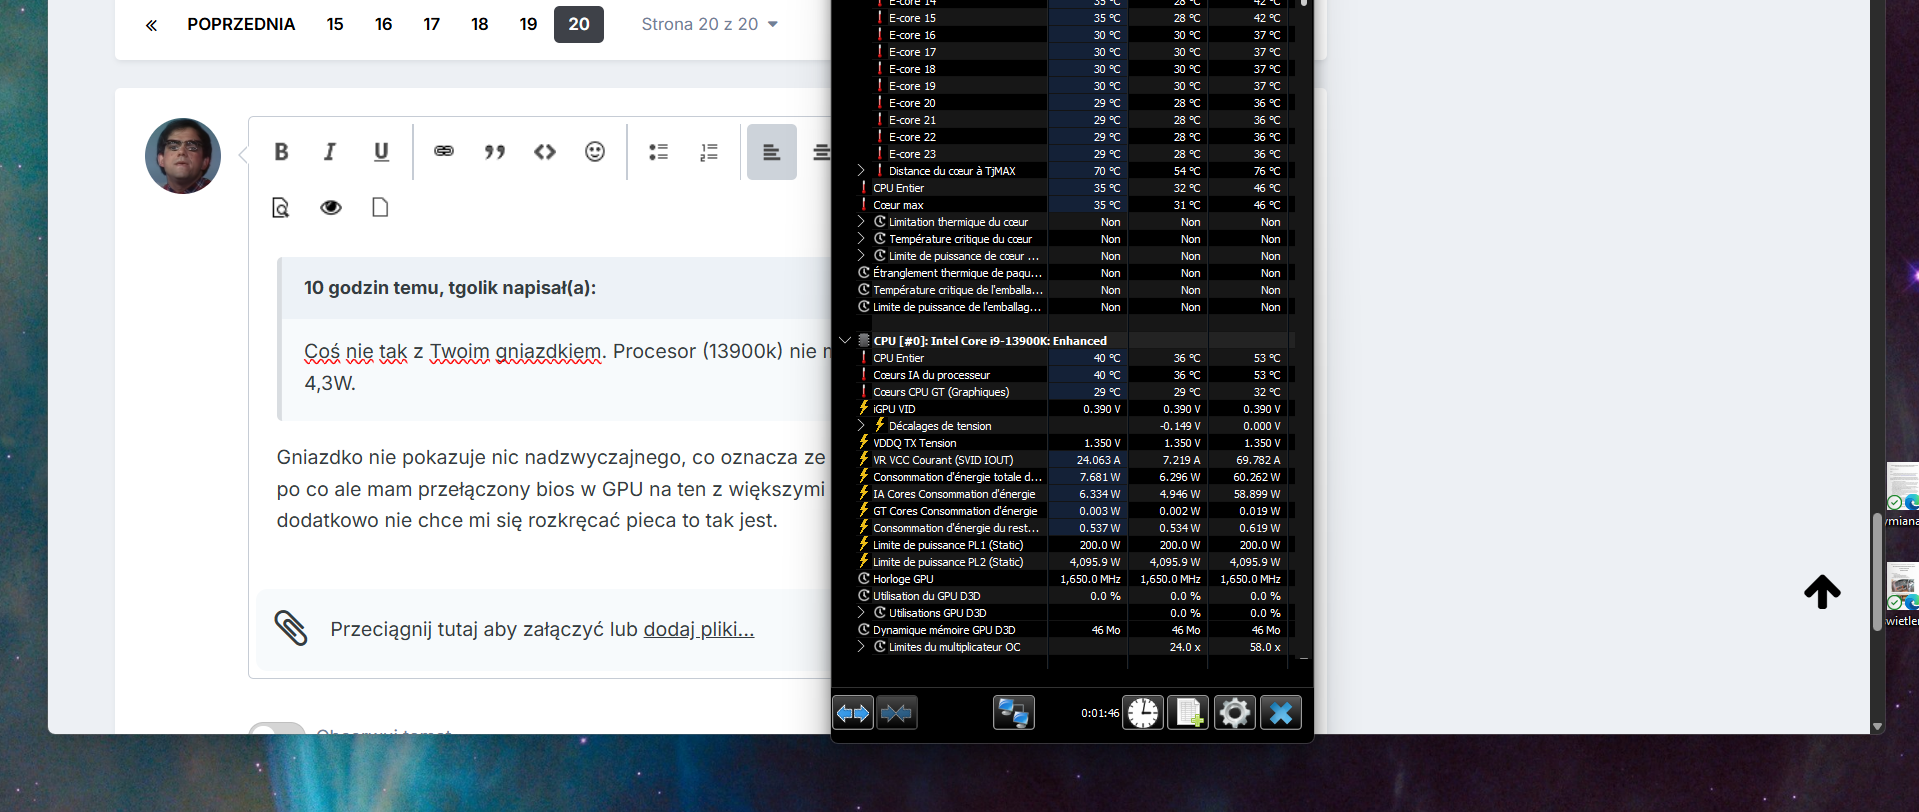Viewport: 1919px width, 812px height.
Task: Select the align-left button in the editor
Action: point(772,152)
